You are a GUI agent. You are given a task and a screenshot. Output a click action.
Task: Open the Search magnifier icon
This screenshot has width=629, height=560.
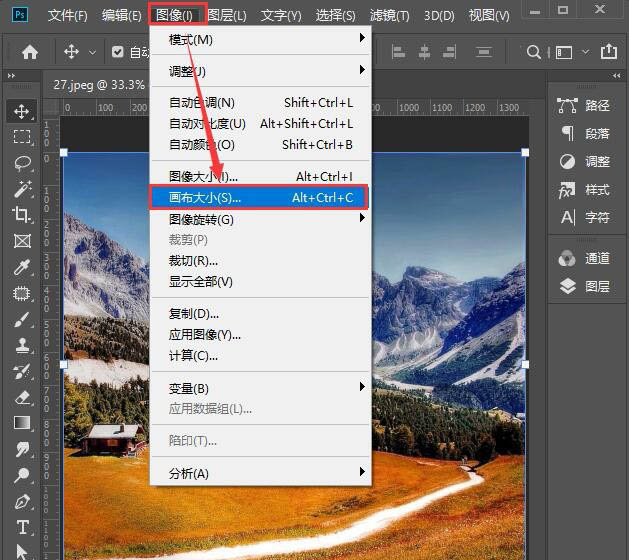click(x=534, y=52)
